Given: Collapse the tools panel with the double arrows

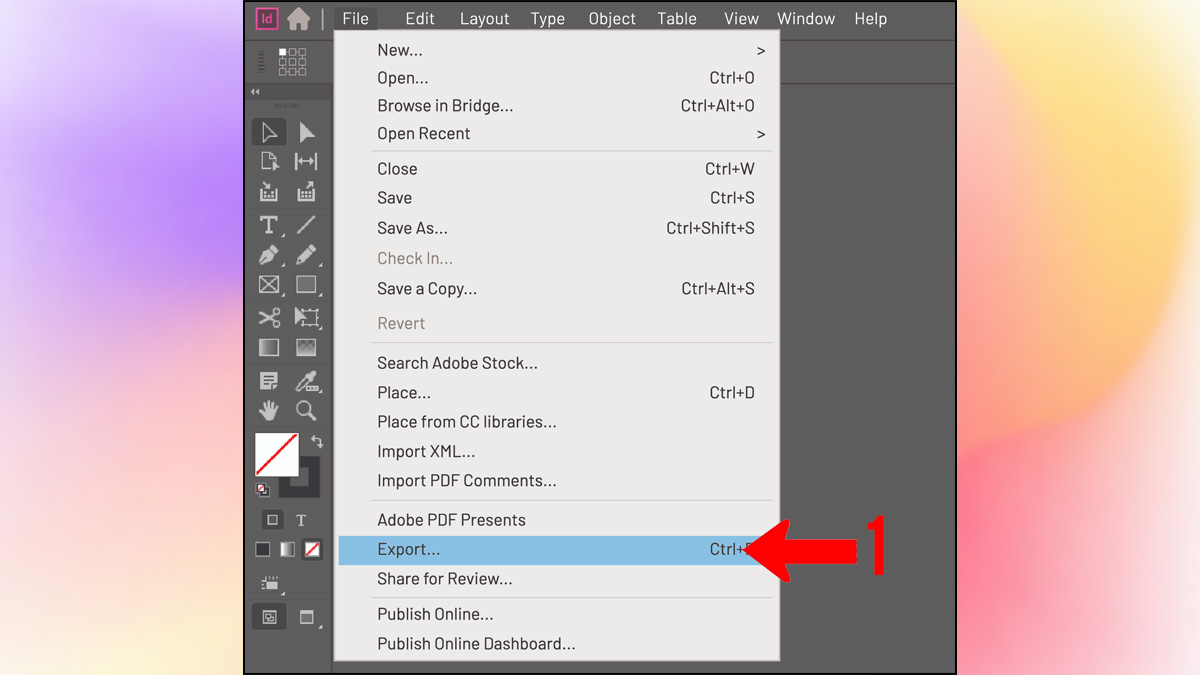Looking at the screenshot, I should click(253, 90).
